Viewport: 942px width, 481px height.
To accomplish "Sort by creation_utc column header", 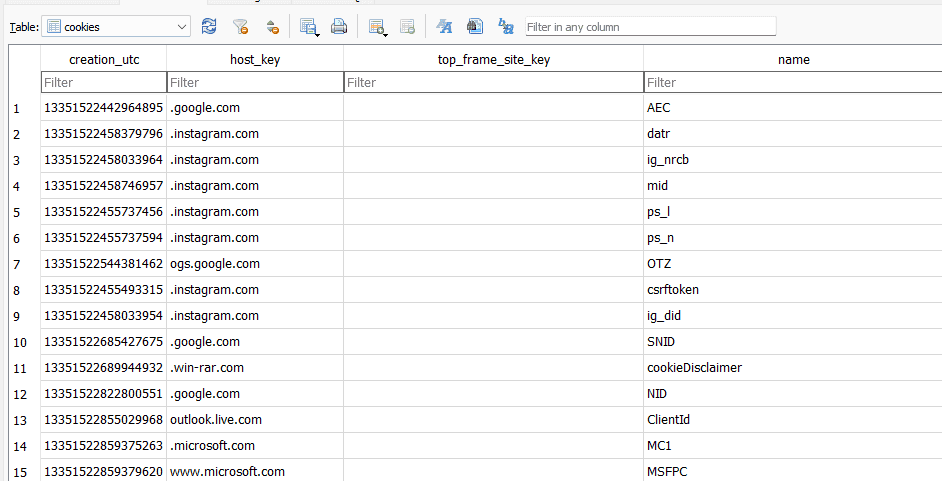I will point(104,59).
